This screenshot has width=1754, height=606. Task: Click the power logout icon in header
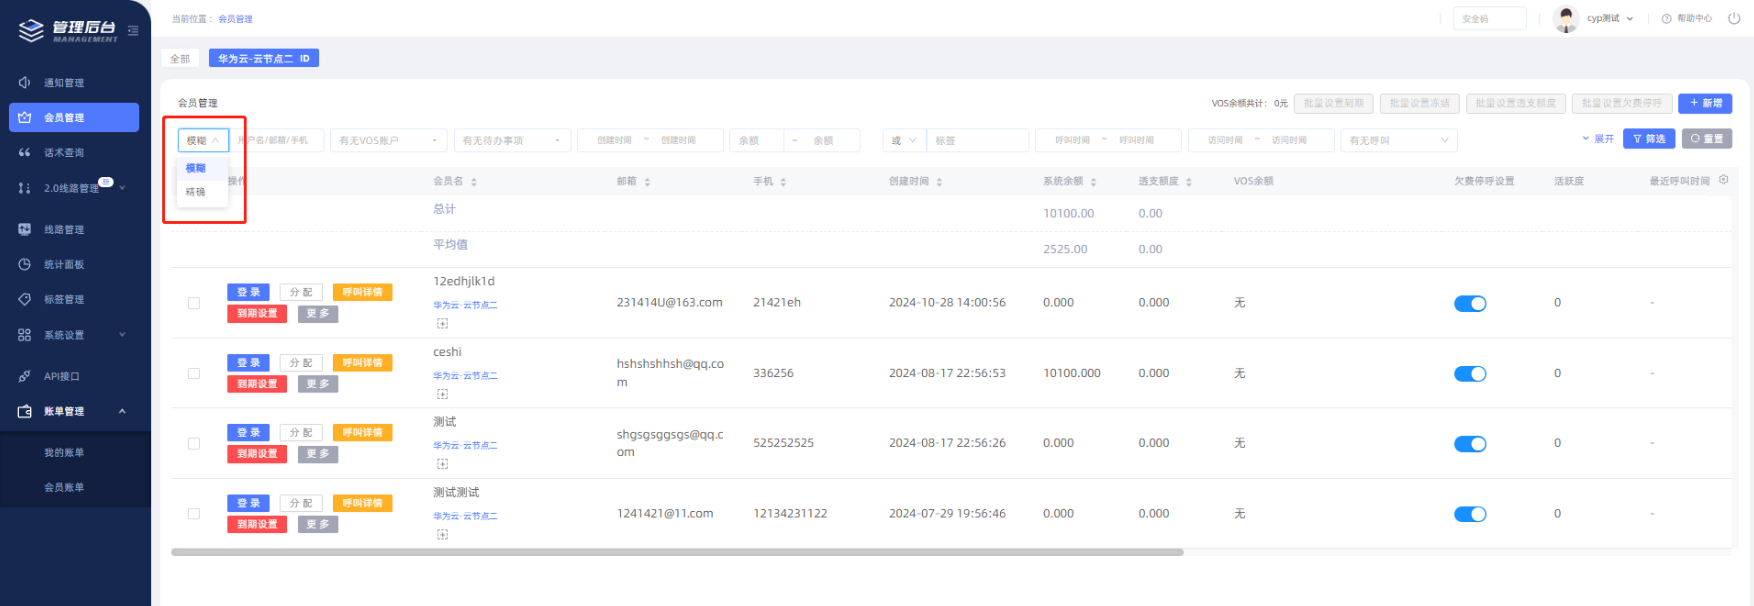1734,18
